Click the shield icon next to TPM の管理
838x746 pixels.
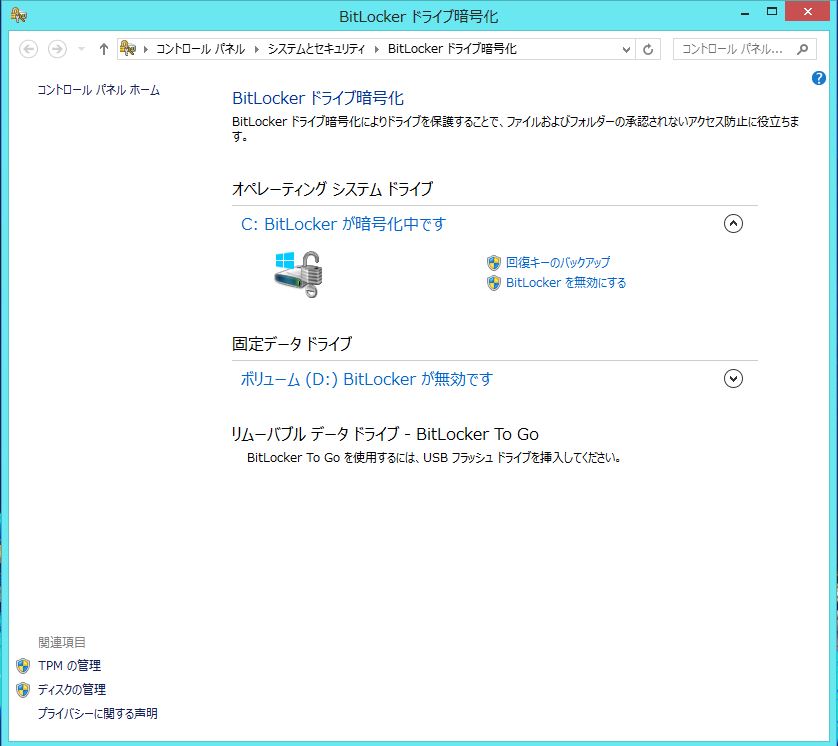pyautogui.click(x=23, y=666)
